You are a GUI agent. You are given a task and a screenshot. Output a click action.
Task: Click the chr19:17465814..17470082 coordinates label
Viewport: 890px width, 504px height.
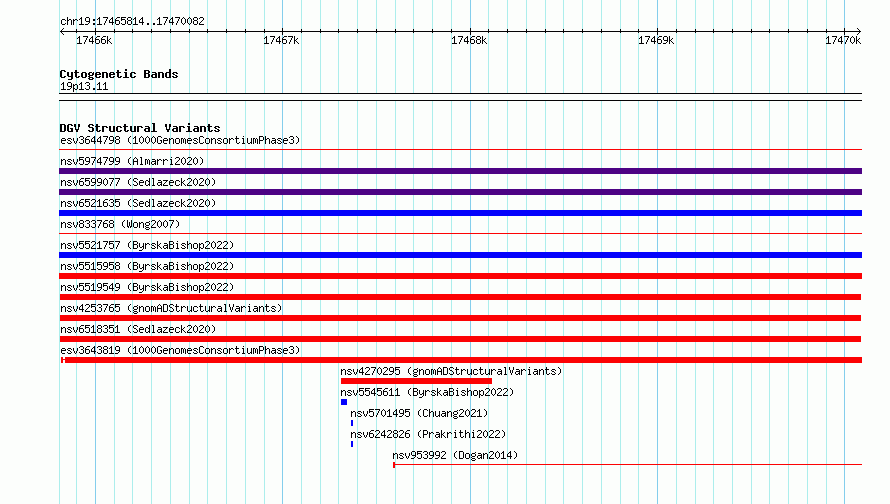coord(132,21)
